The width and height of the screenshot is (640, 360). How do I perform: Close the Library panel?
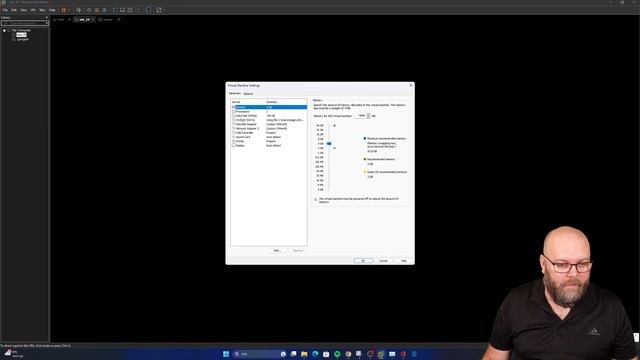[x=47, y=18]
